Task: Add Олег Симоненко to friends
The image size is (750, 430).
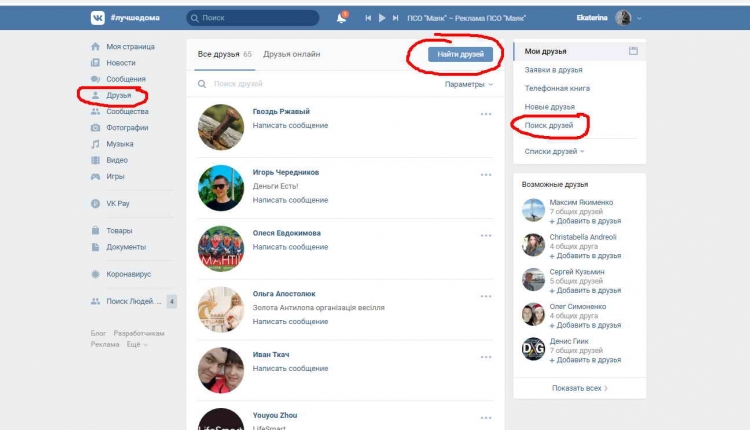Action: (585, 325)
